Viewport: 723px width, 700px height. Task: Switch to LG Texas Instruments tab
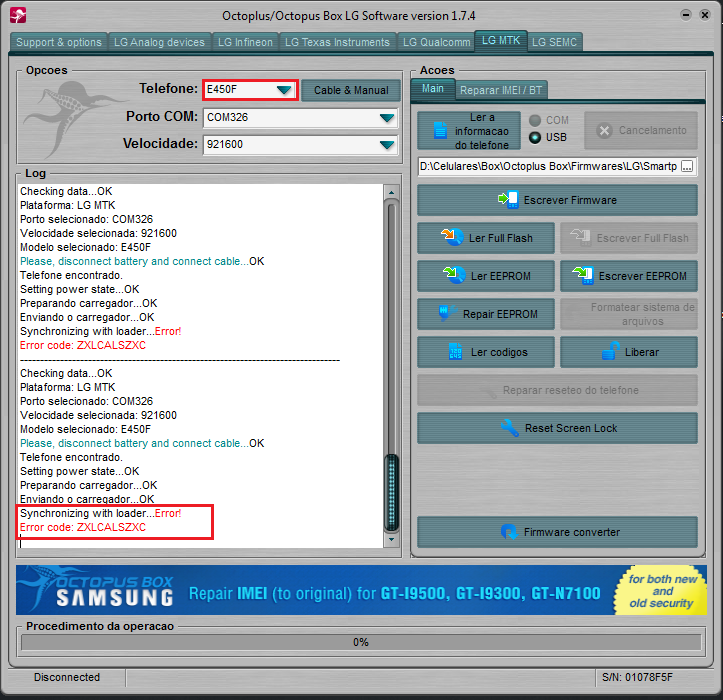[337, 42]
